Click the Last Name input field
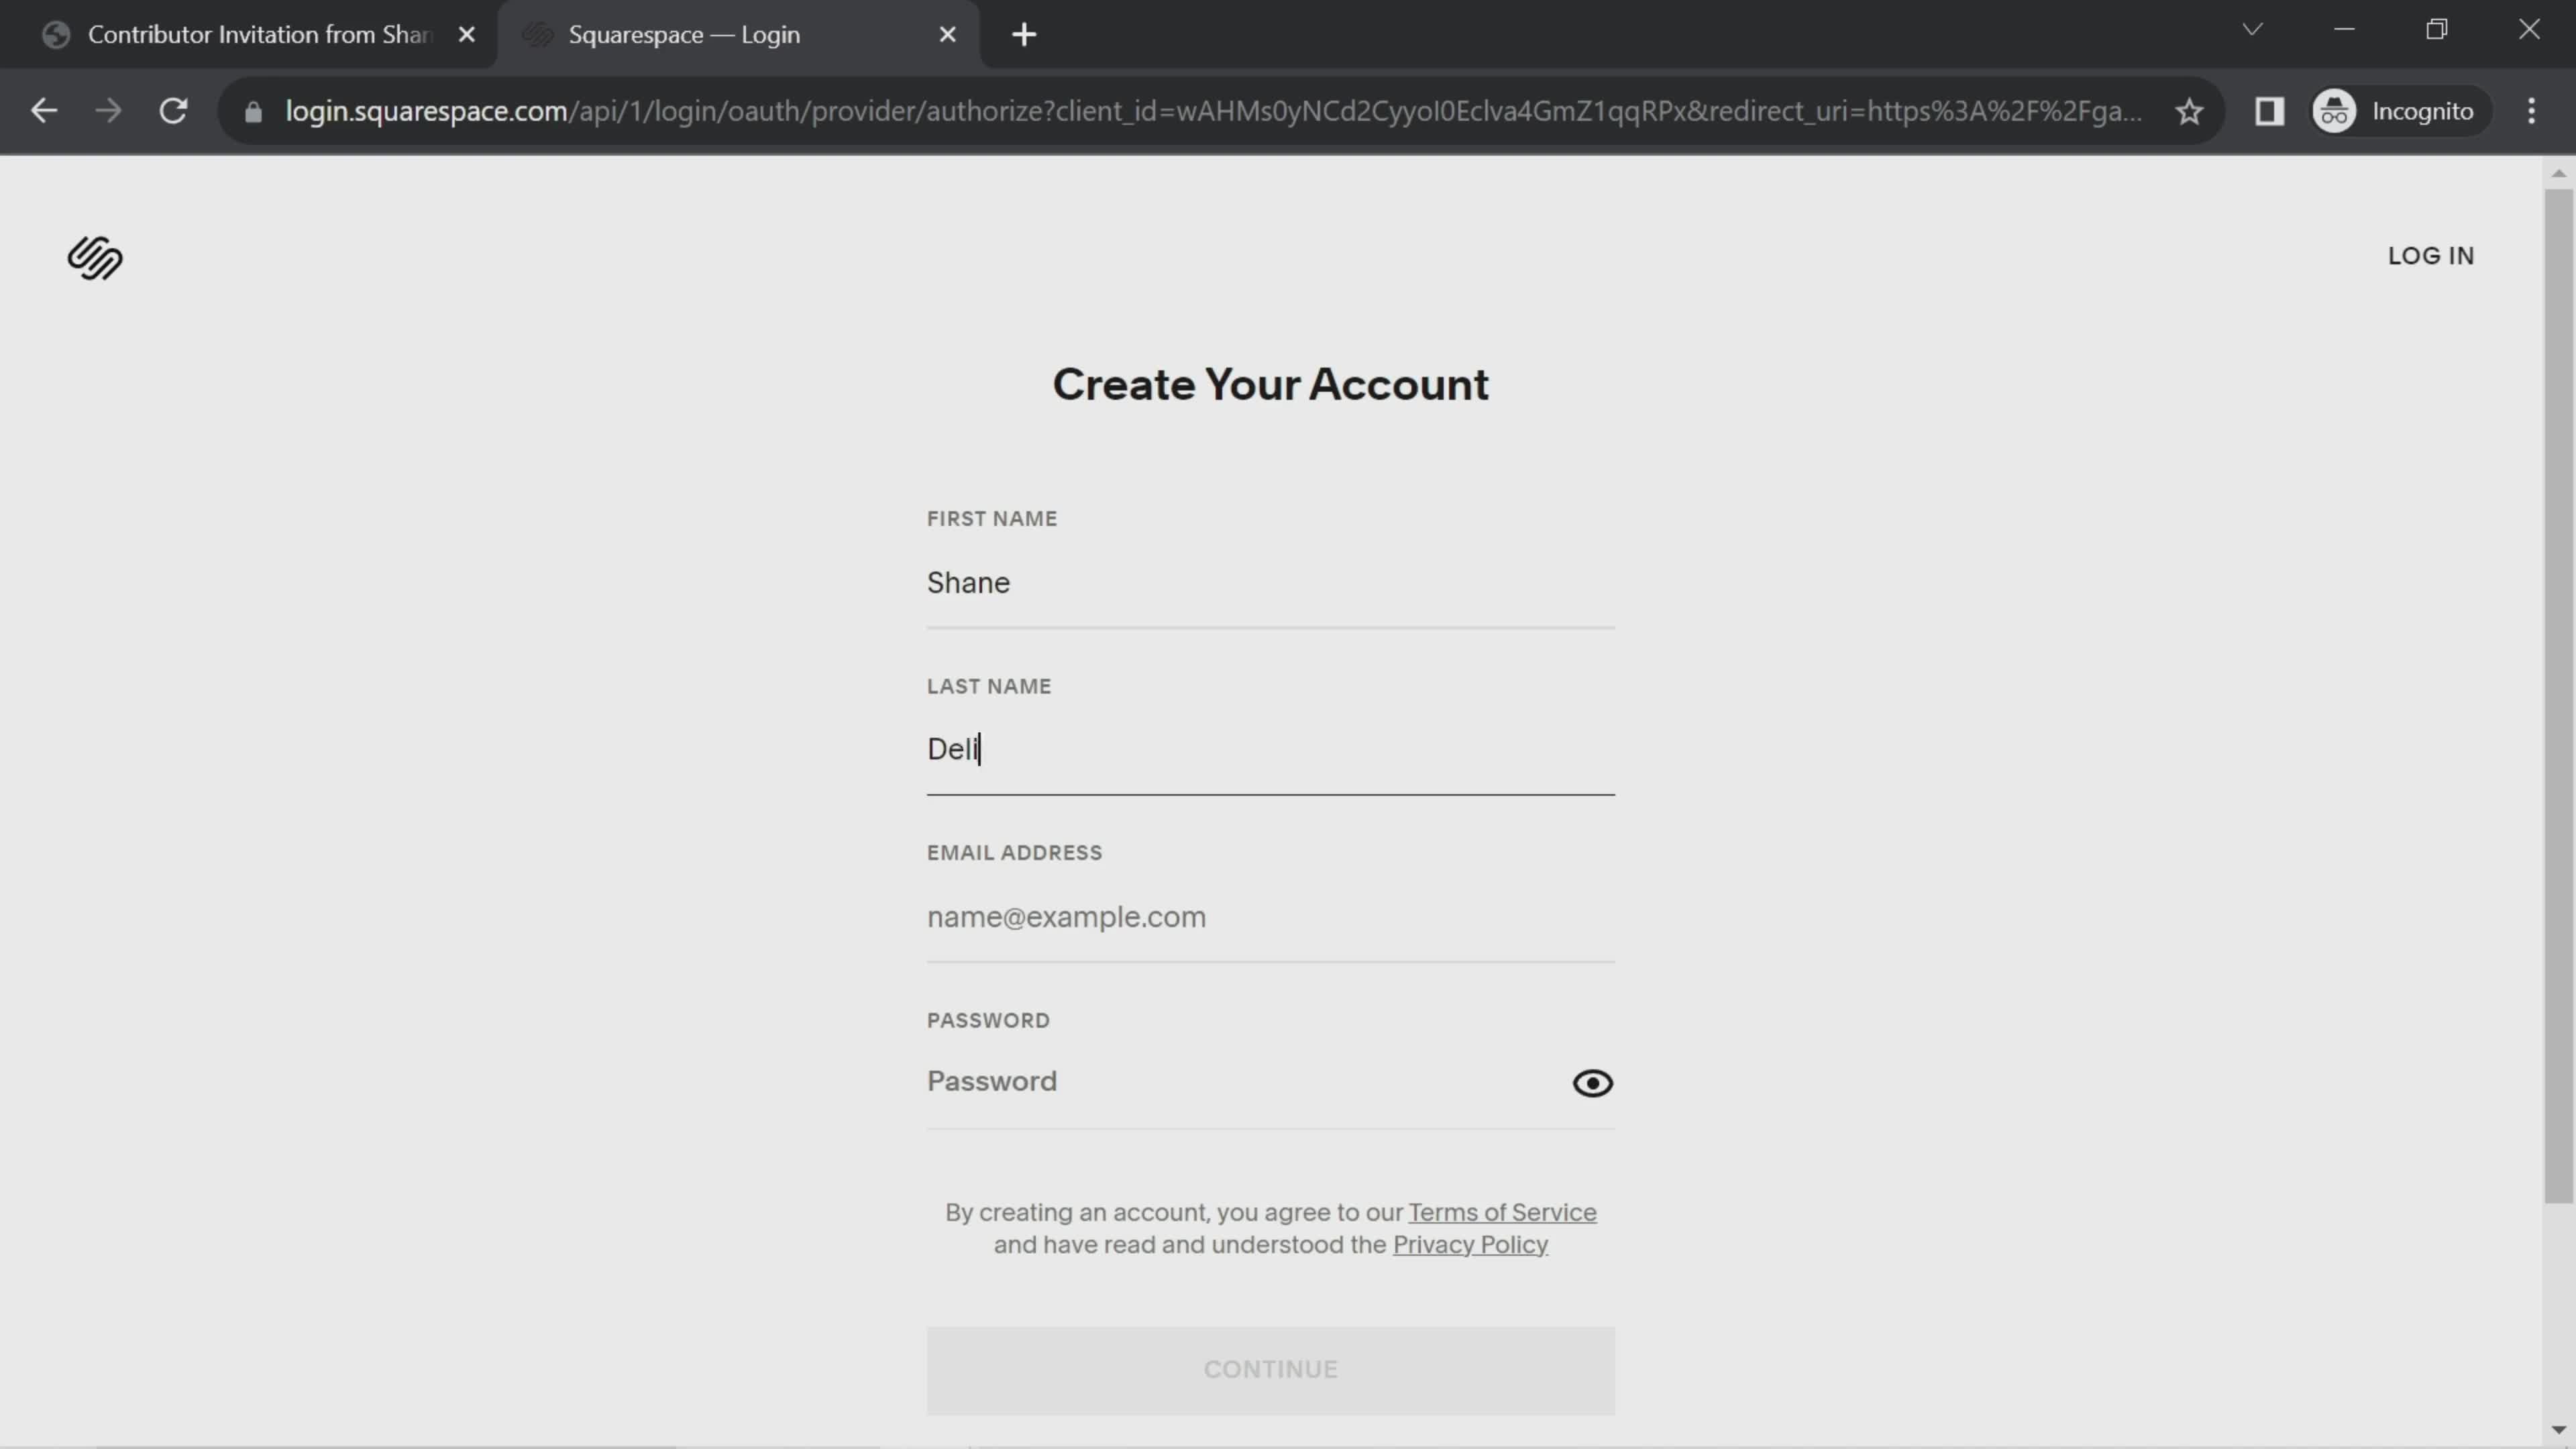 [1270, 750]
